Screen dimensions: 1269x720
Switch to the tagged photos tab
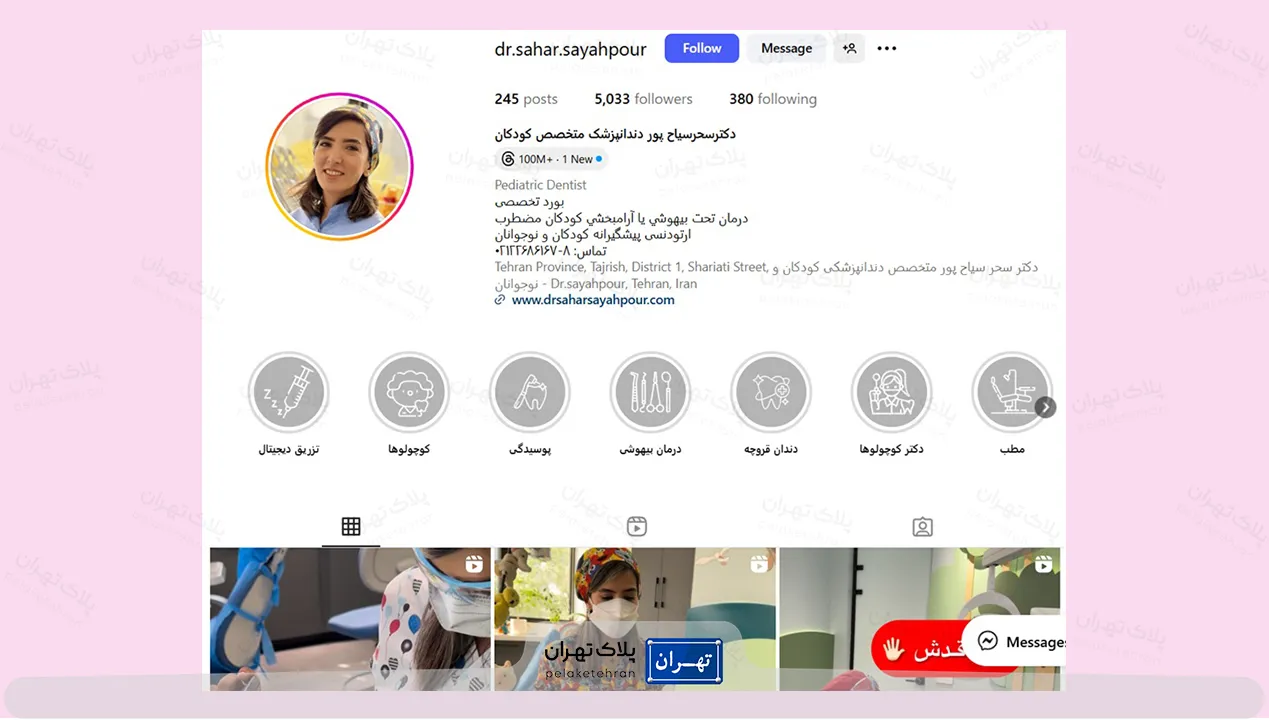922,527
